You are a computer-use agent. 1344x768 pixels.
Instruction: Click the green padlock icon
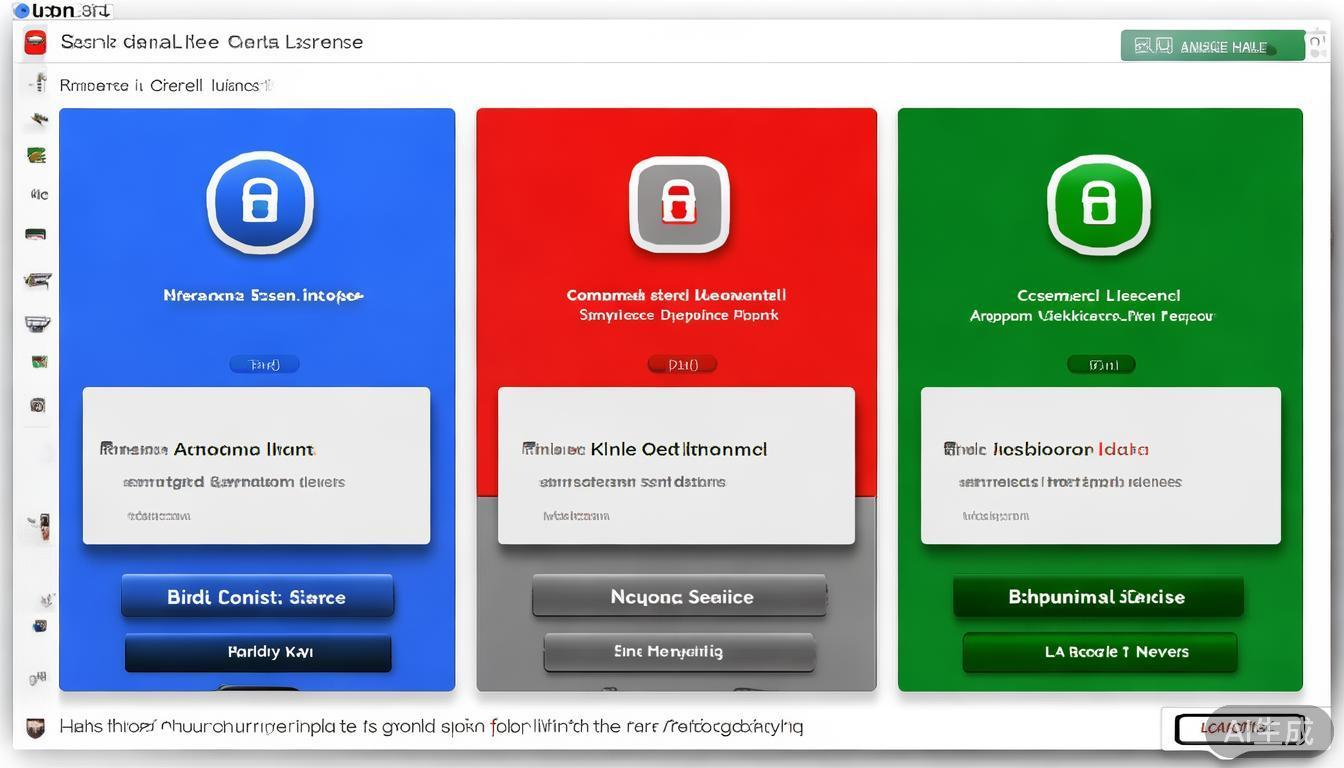tap(1098, 203)
